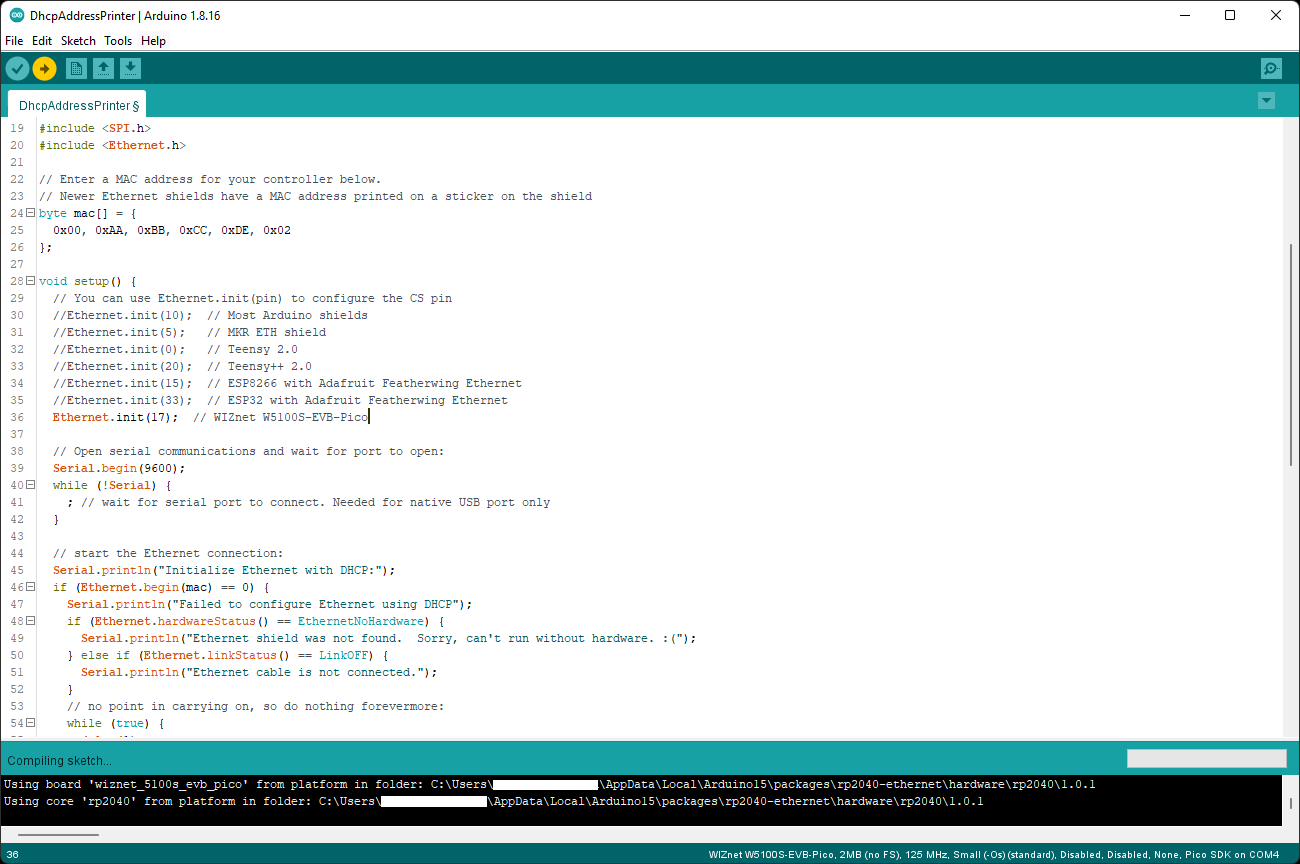Click the //Ethernet.init(5) MKR ETH line
Image resolution: width=1300 pixels, height=864 pixels.
pyautogui.click(x=189, y=332)
